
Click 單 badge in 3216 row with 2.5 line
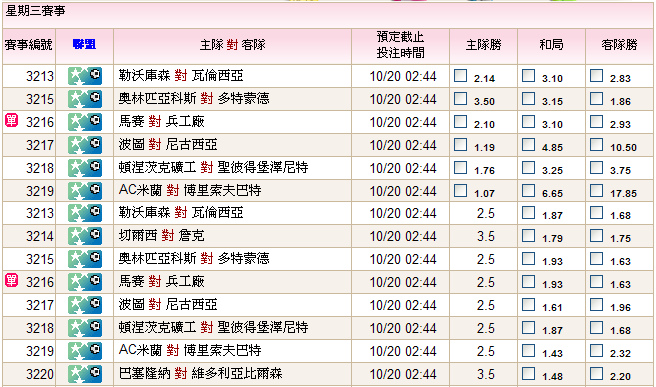coord(11,280)
